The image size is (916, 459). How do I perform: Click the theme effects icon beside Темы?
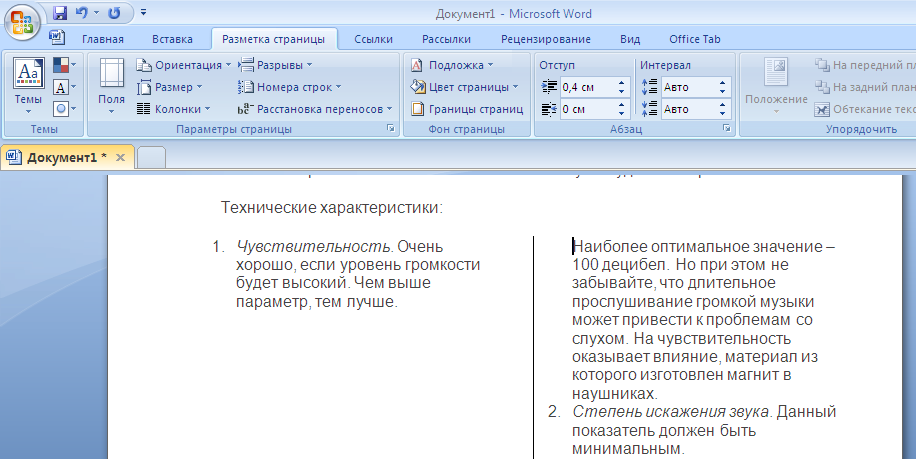click(62, 108)
